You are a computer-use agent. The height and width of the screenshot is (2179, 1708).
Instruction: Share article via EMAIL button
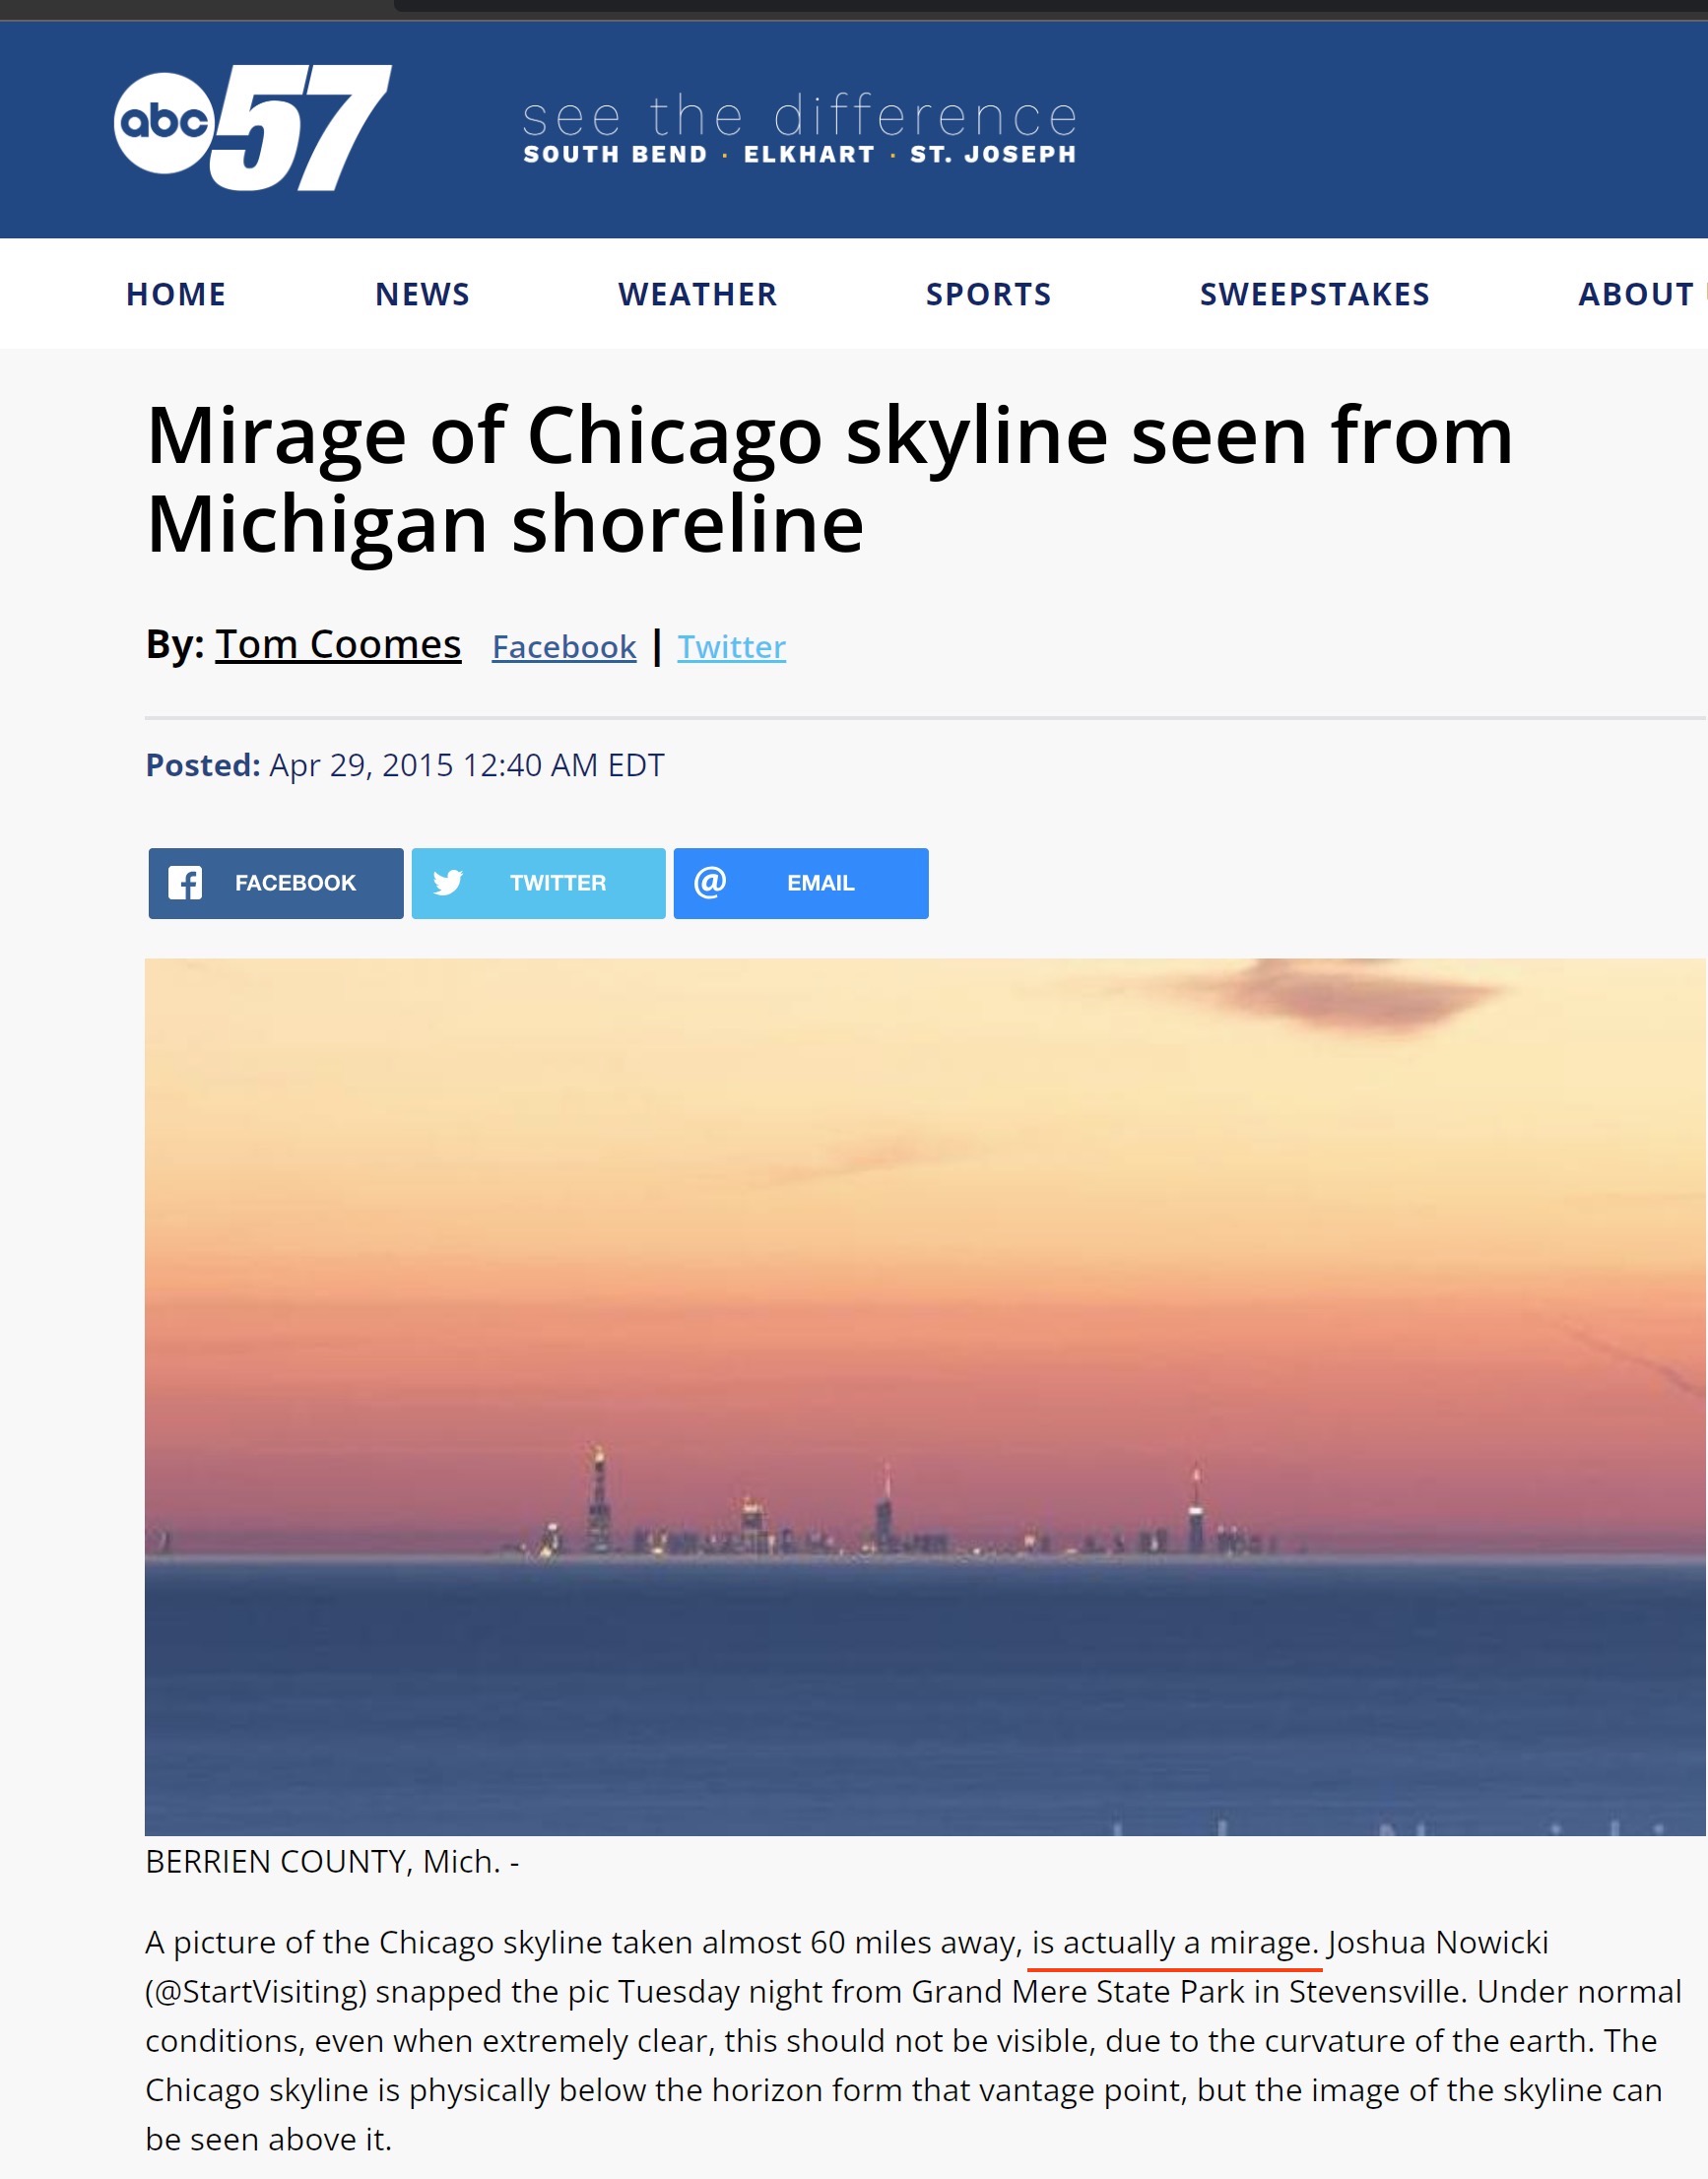pos(801,883)
